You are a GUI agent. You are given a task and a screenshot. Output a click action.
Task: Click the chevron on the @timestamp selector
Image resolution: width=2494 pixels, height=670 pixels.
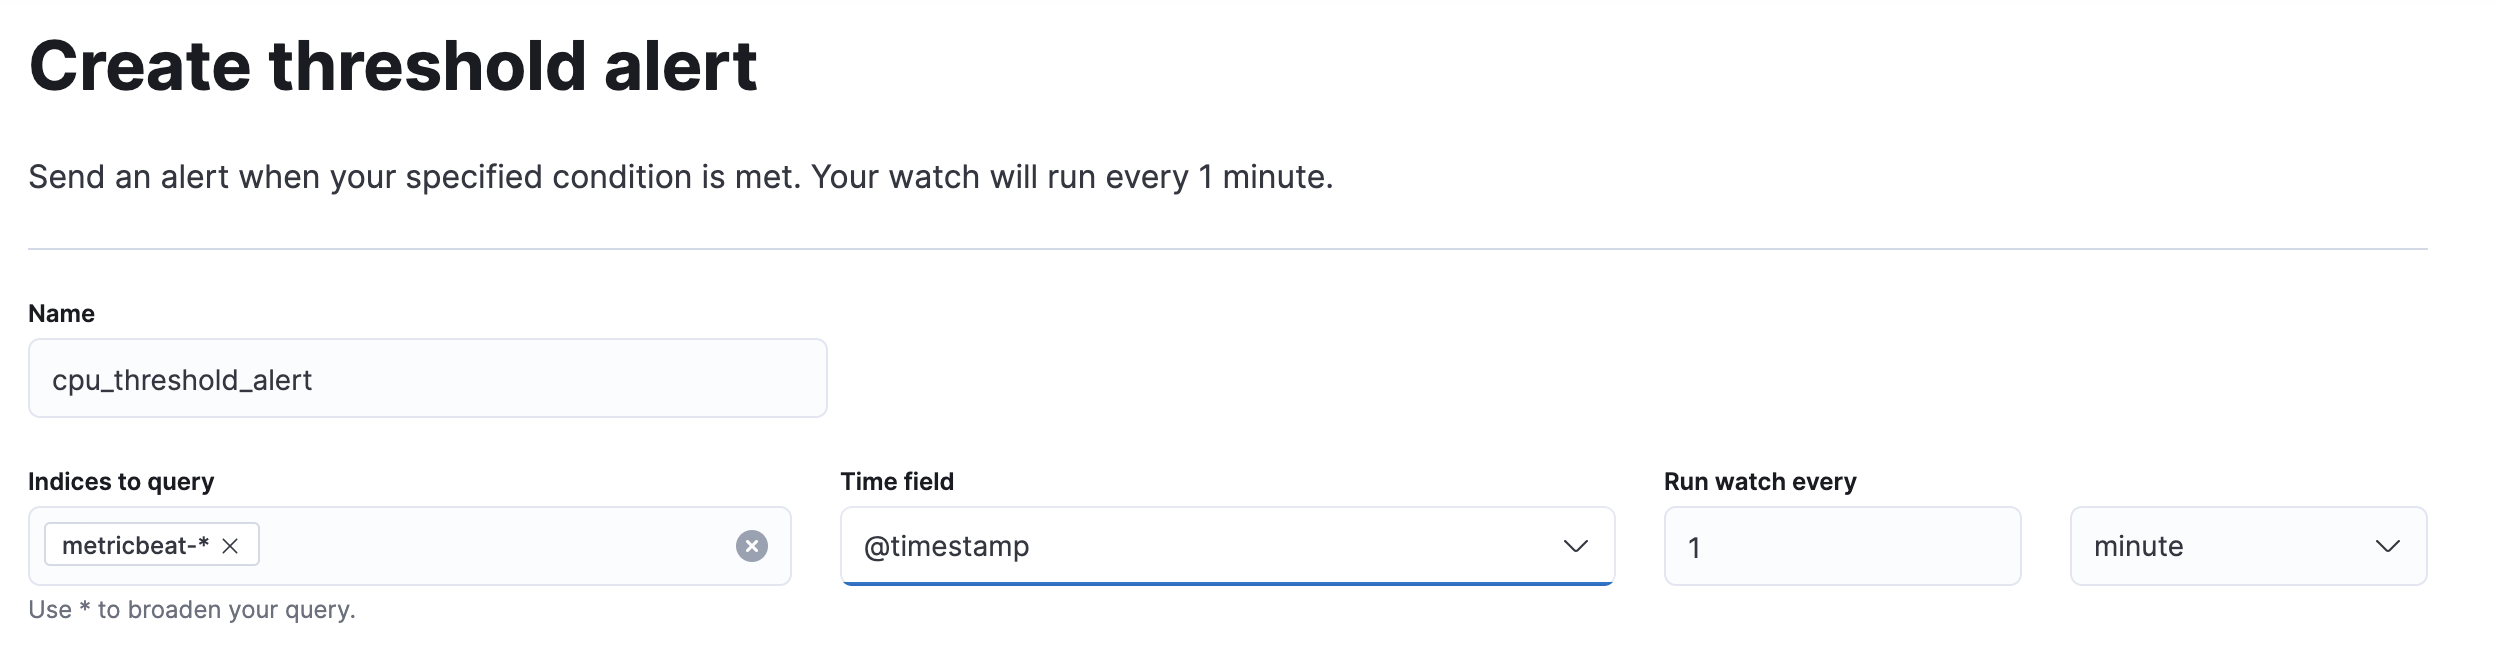pos(1578,546)
